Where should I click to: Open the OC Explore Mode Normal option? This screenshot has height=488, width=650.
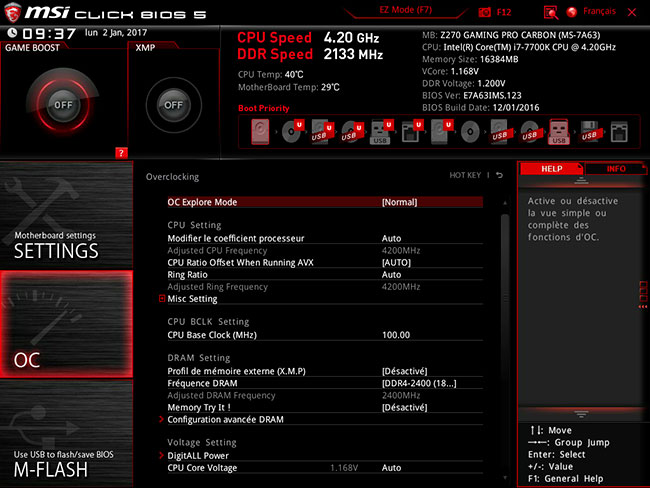click(x=399, y=202)
